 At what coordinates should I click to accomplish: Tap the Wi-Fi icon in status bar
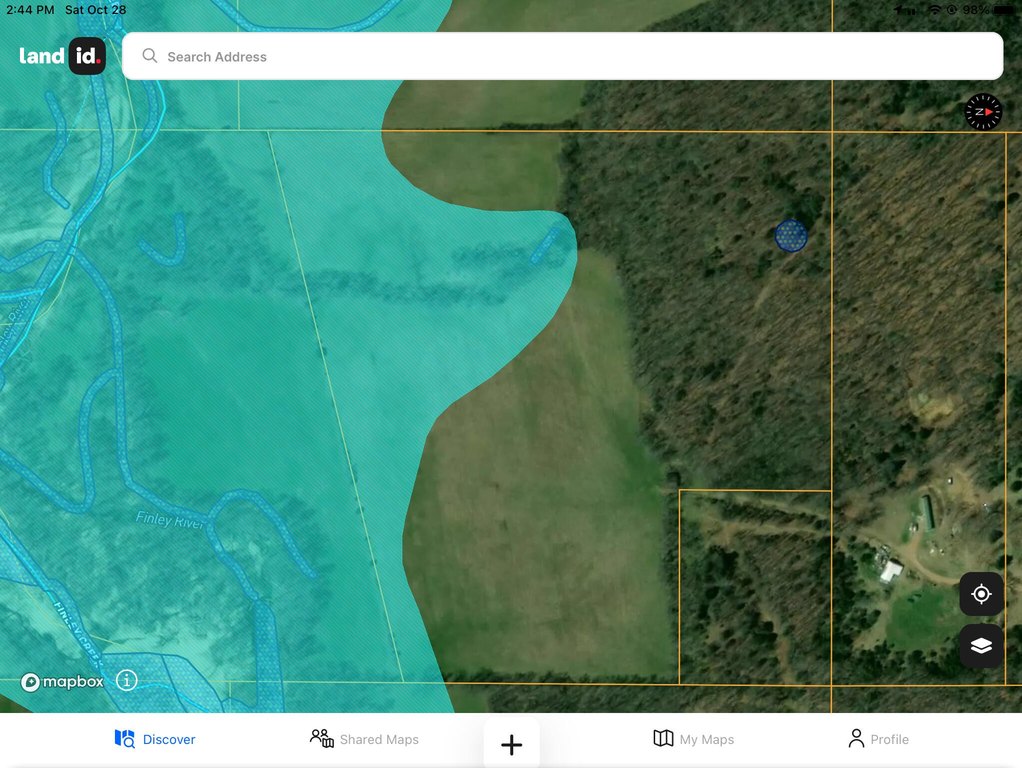(x=935, y=10)
